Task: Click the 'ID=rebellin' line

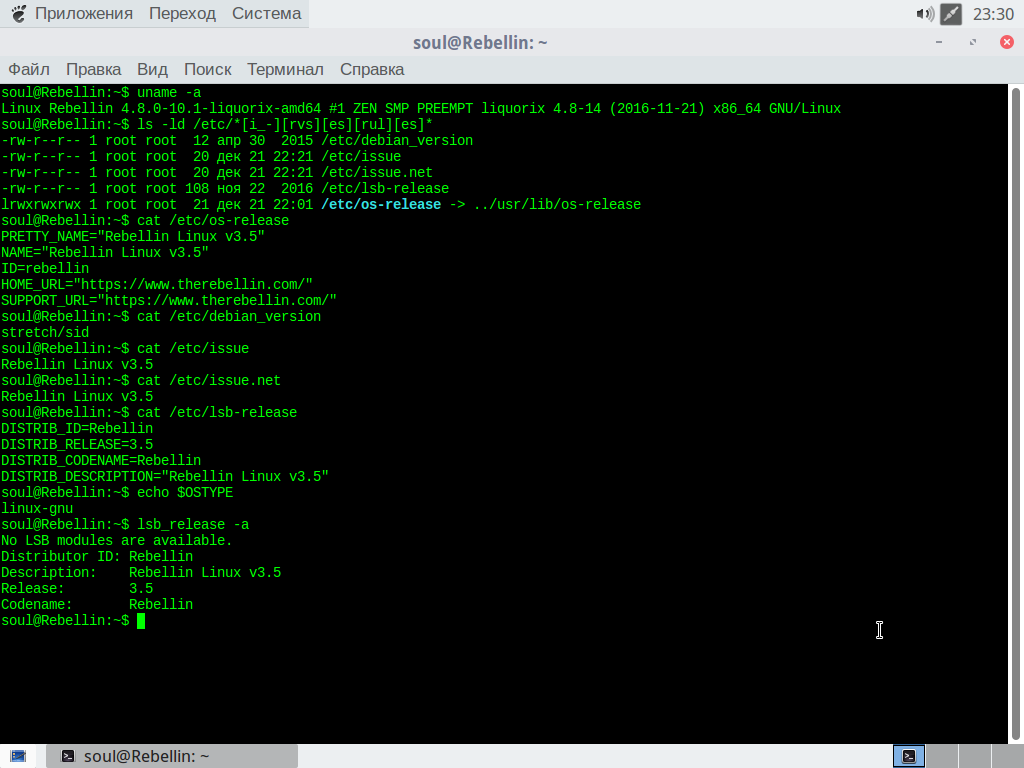Action: point(45,268)
